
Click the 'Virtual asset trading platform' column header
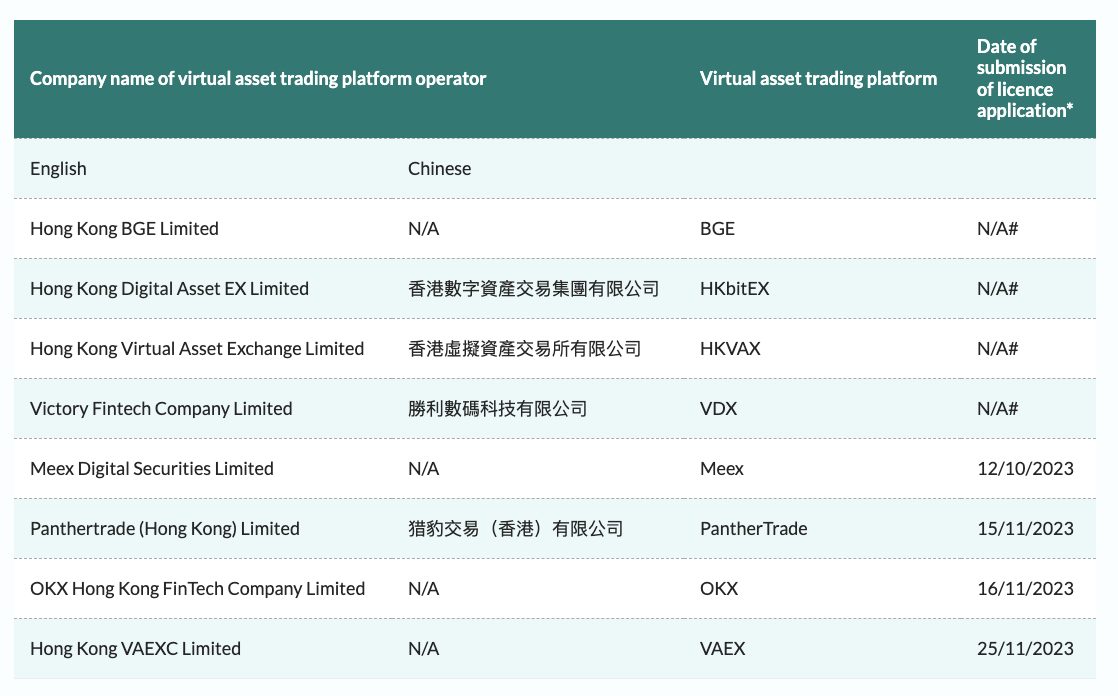[x=818, y=79]
